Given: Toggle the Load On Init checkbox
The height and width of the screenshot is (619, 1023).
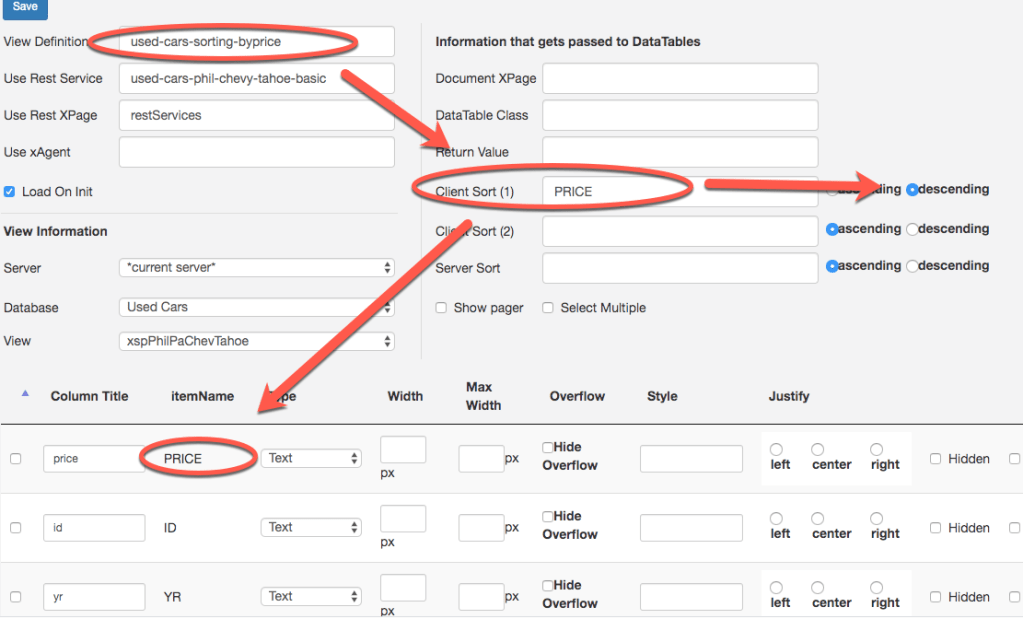Looking at the screenshot, I should click(x=10, y=191).
